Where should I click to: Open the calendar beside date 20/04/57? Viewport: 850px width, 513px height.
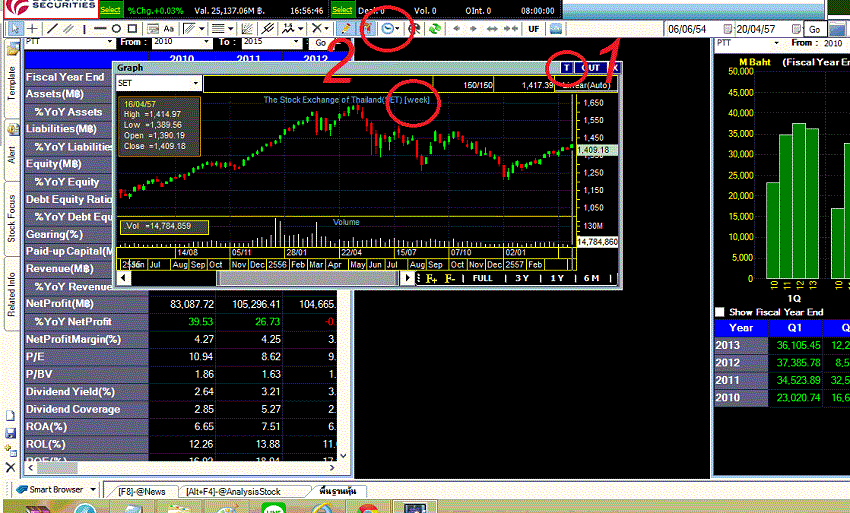[x=795, y=29]
